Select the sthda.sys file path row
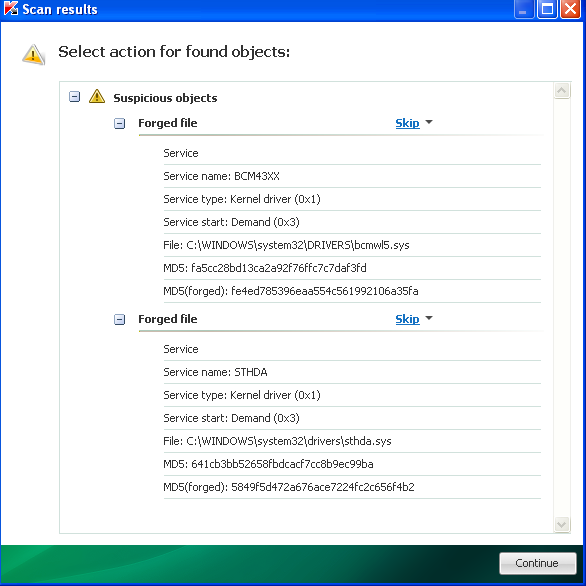 tap(352, 441)
